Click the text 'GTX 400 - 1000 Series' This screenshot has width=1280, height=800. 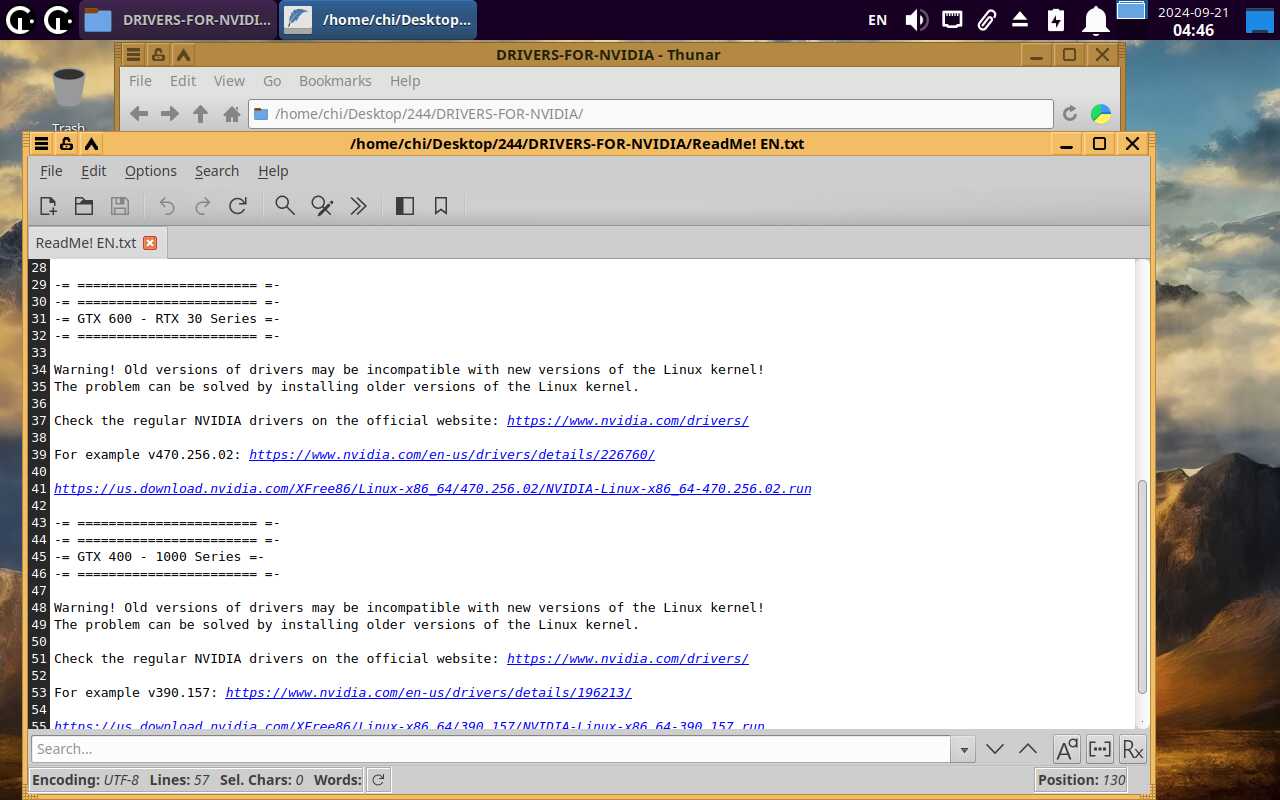coord(159,557)
